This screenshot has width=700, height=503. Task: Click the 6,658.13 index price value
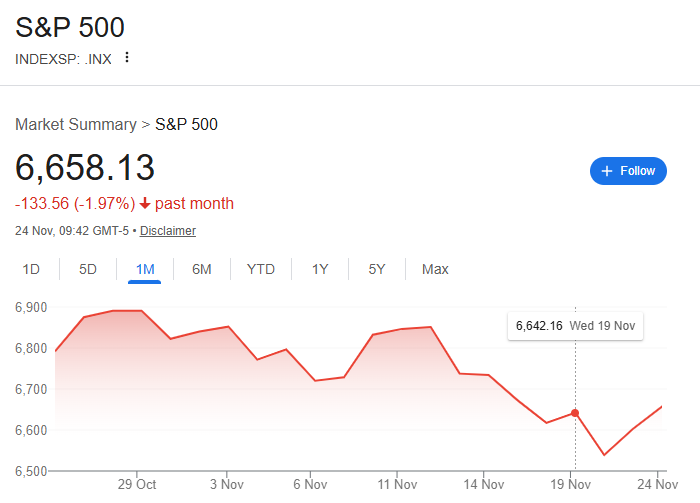85,167
